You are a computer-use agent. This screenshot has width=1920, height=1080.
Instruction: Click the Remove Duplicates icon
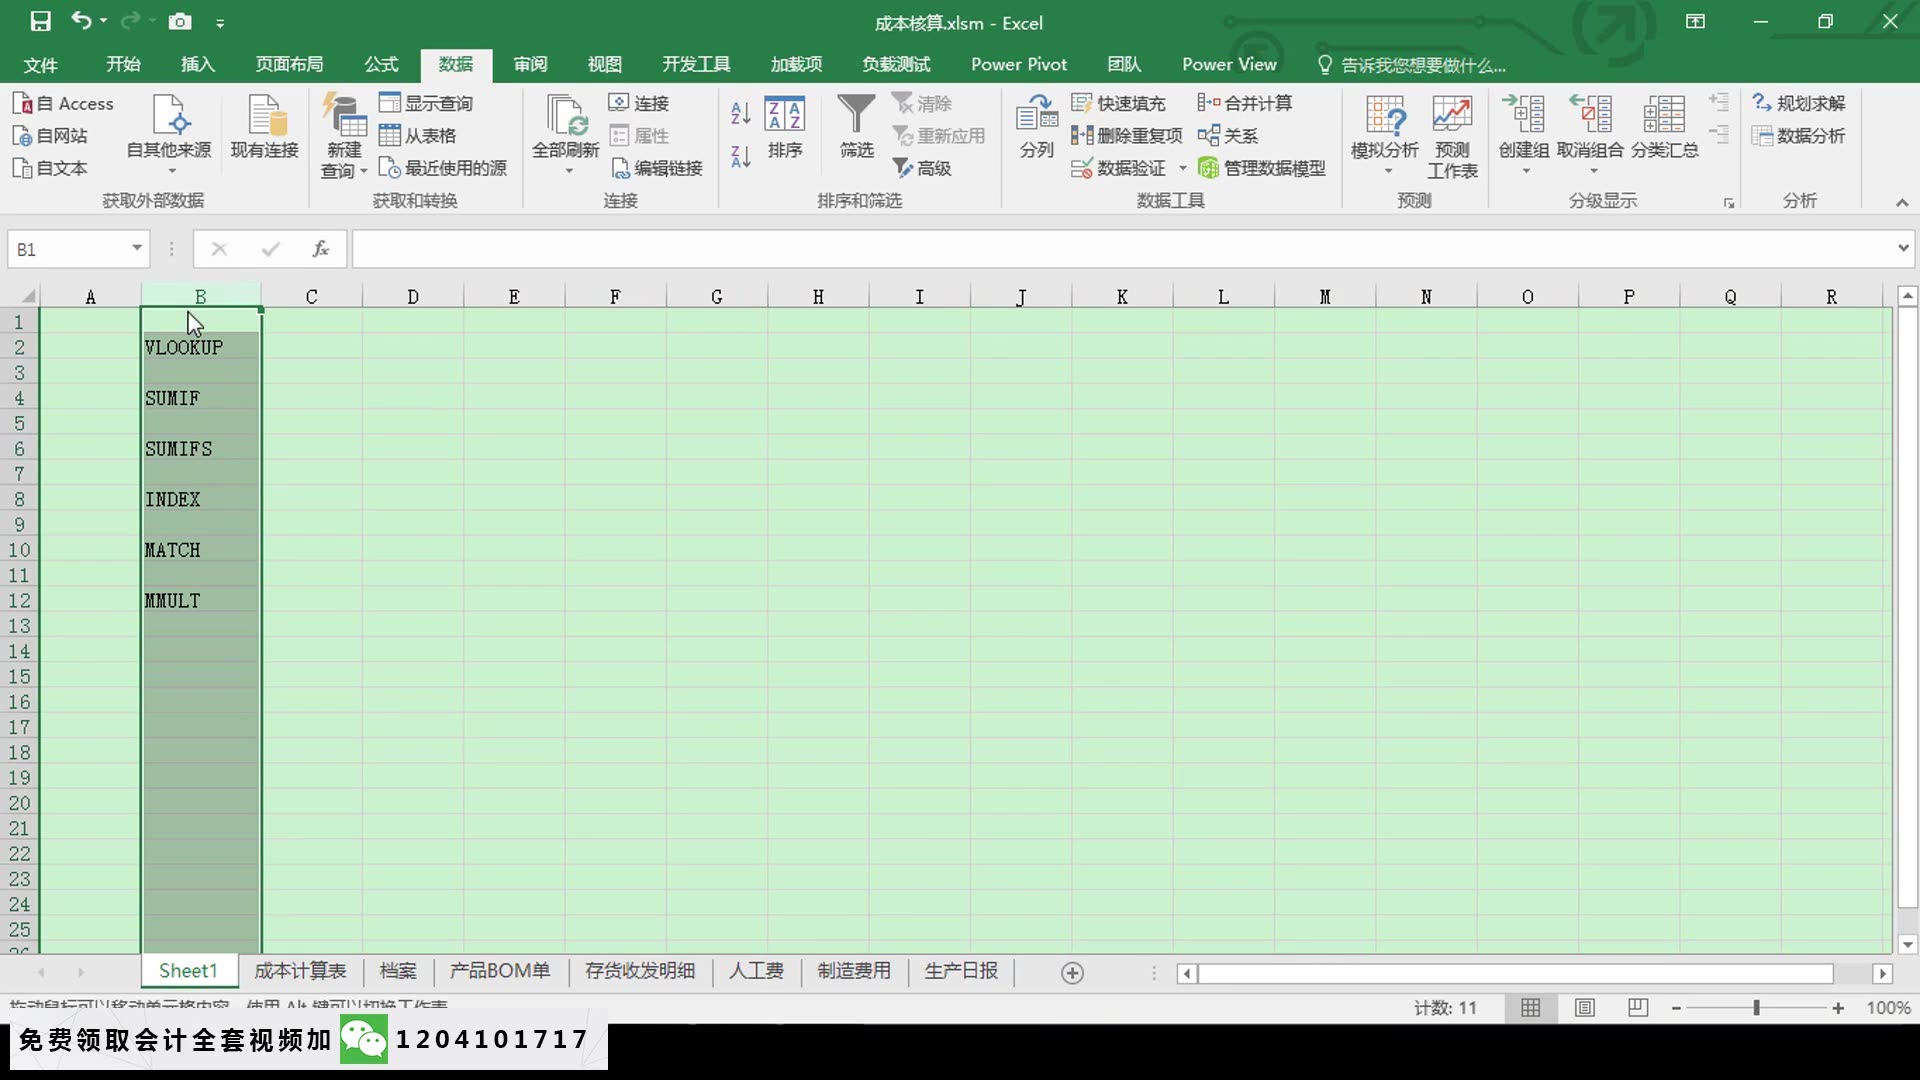point(1081,135)
